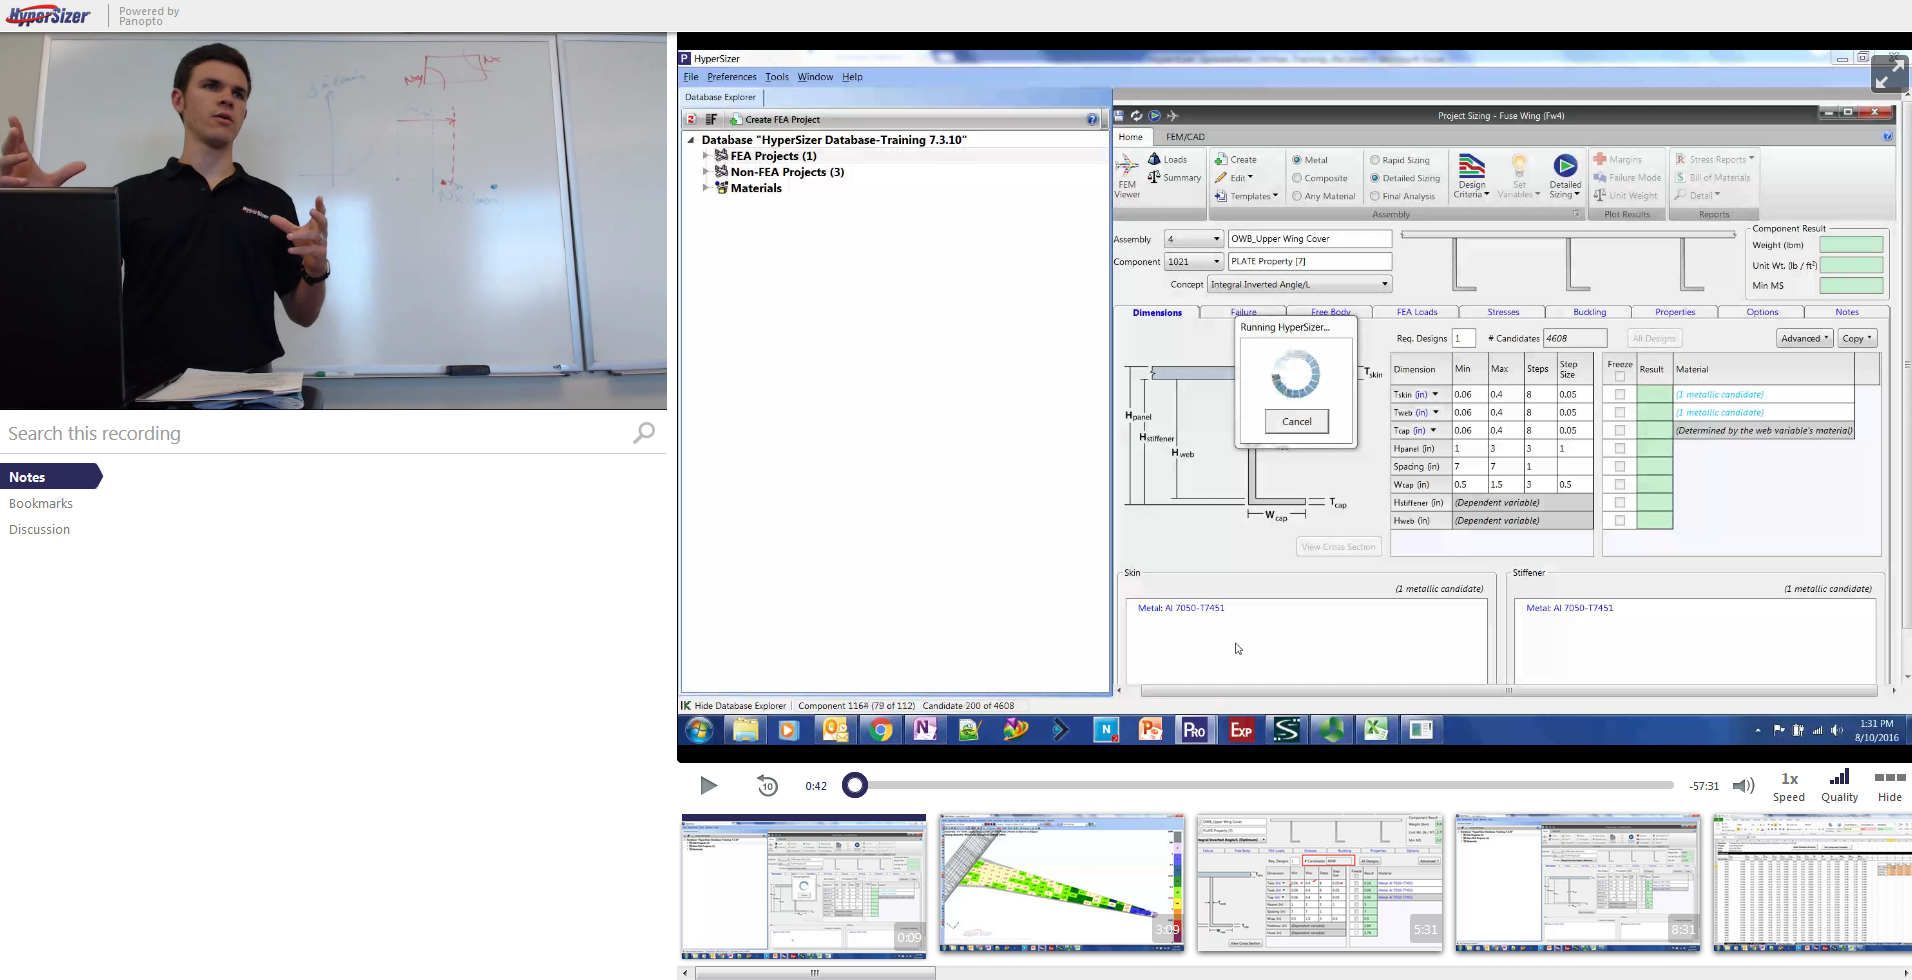Switch to the FEM/CAD ribbon tab

[1185, 137]
